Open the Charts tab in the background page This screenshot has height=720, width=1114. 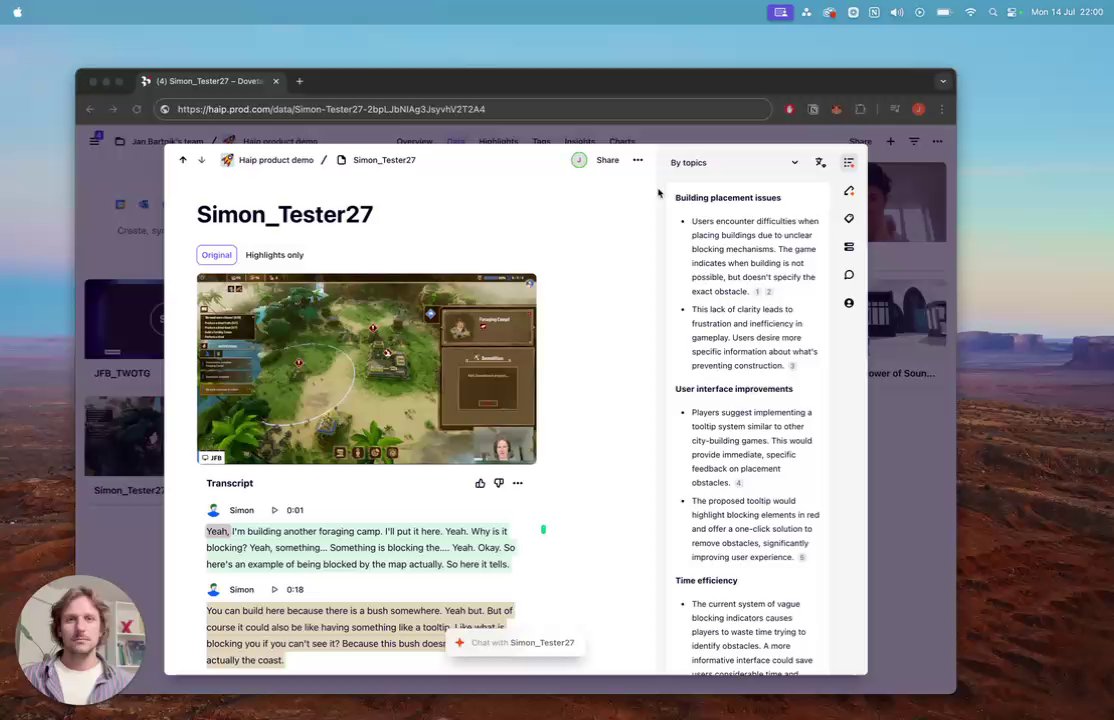[622, 141]
